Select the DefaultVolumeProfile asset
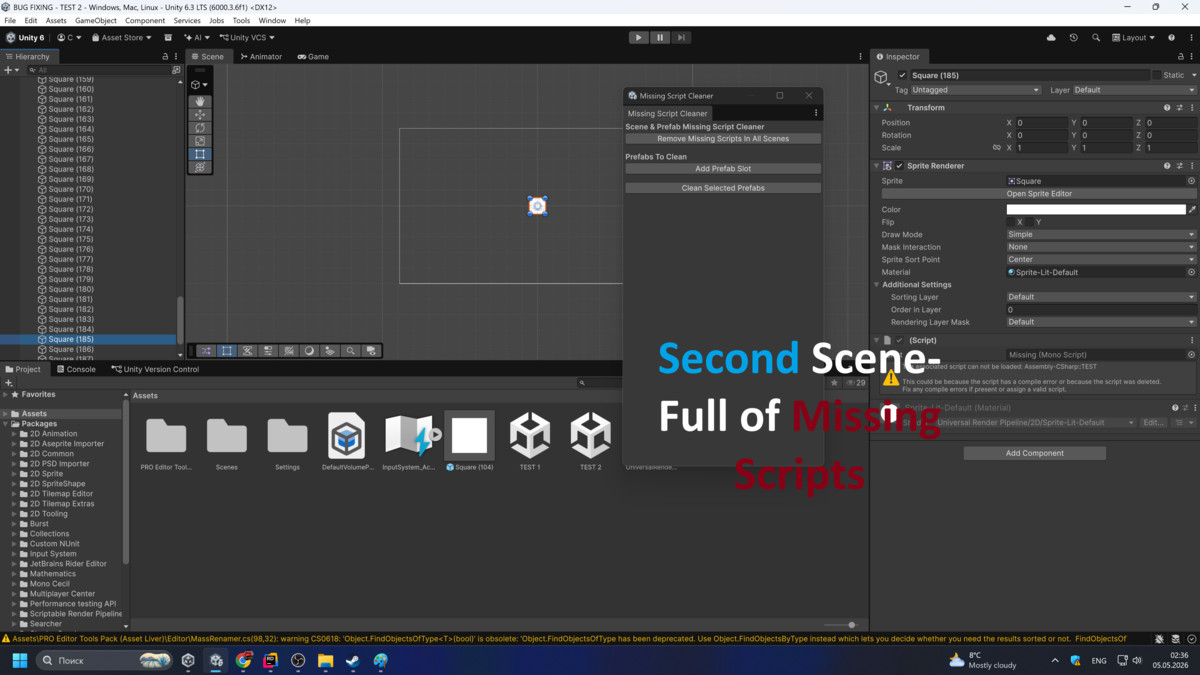This screenshot has width=1200, height=675. coord(347,441)
